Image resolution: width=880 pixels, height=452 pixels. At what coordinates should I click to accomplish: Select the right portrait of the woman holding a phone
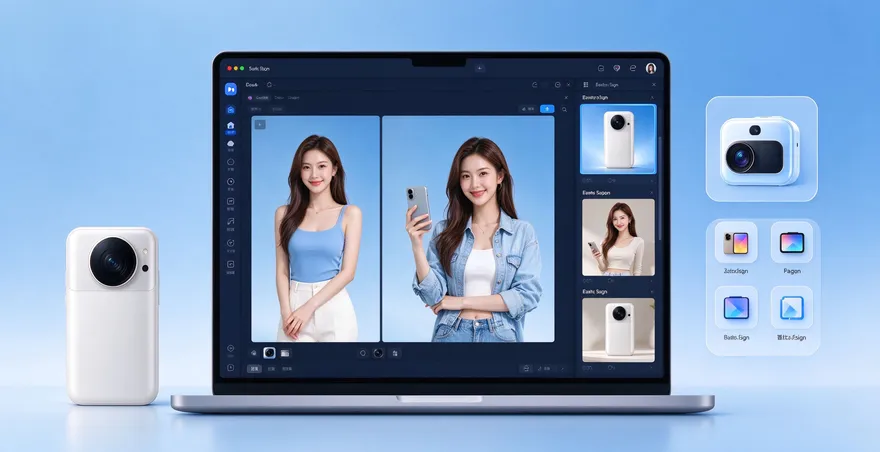(468, 229)
